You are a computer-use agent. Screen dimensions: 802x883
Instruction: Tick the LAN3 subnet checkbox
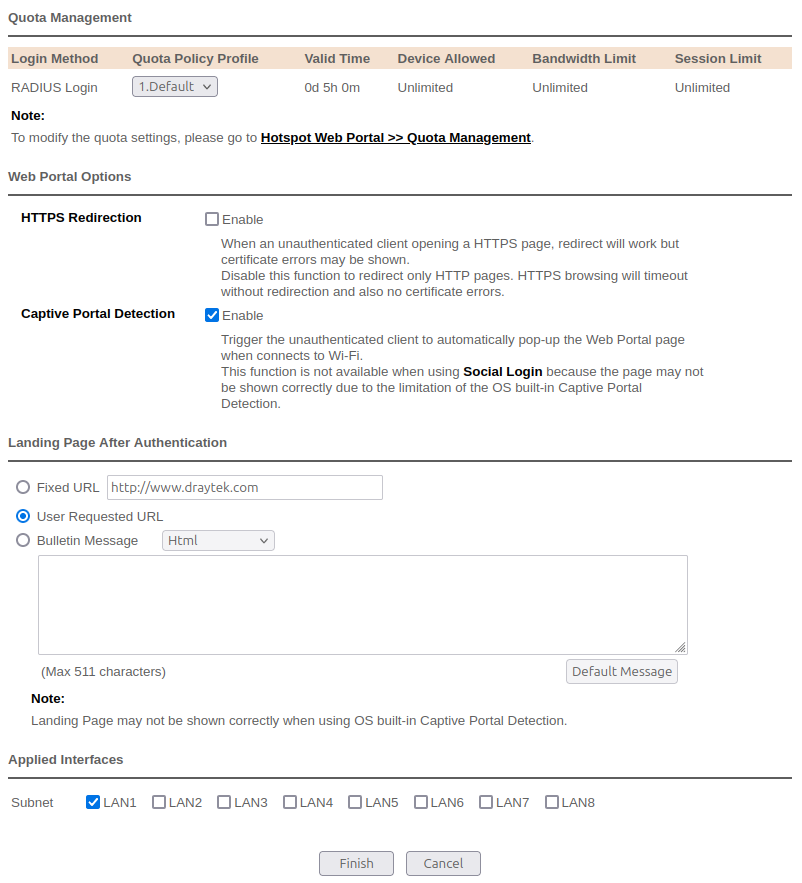pyautogui.click(x=224, y=802)
